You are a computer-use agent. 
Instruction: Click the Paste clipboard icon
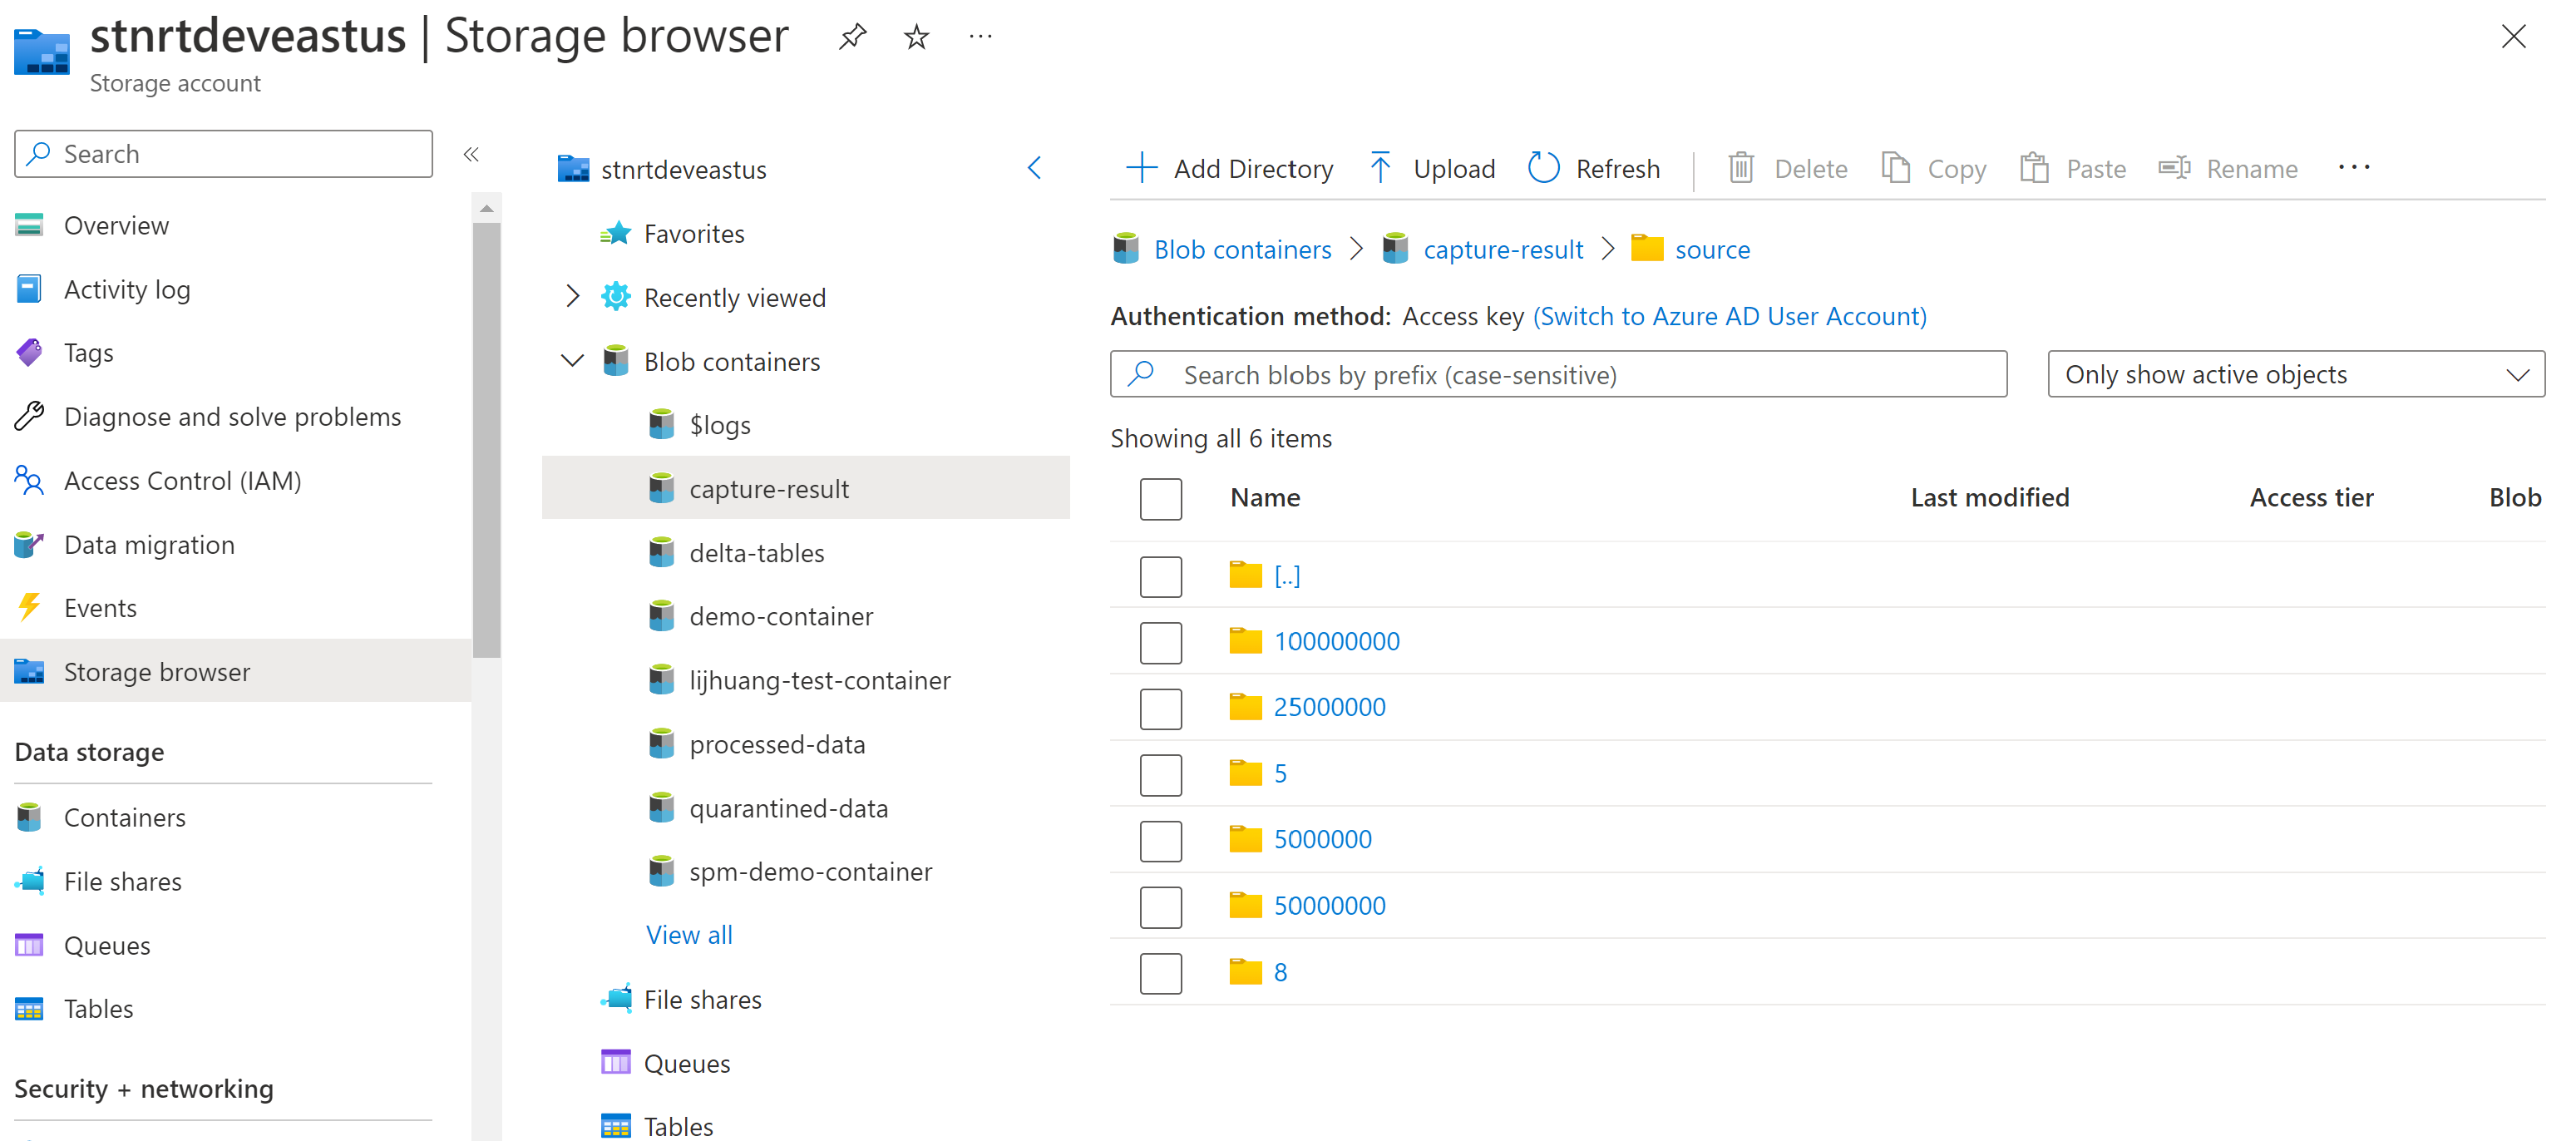(2034, 168)
